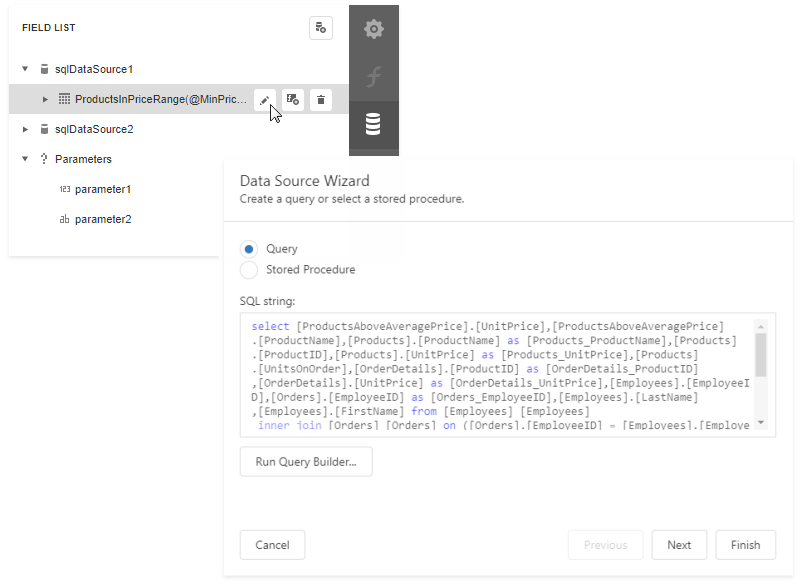Click the Finish button
This screenshot has width=804, height=587.
coord(745,545)
